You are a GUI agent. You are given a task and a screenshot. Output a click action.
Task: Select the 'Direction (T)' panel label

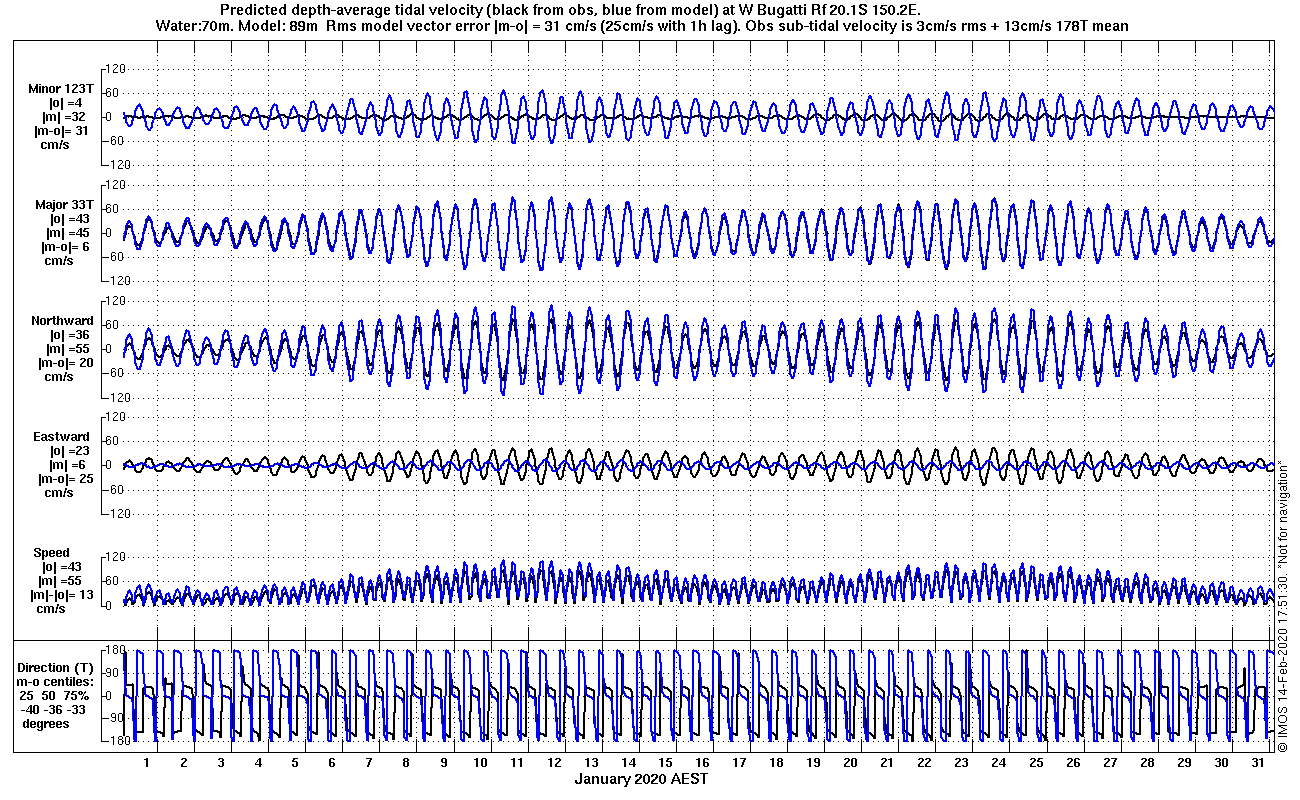57,667
